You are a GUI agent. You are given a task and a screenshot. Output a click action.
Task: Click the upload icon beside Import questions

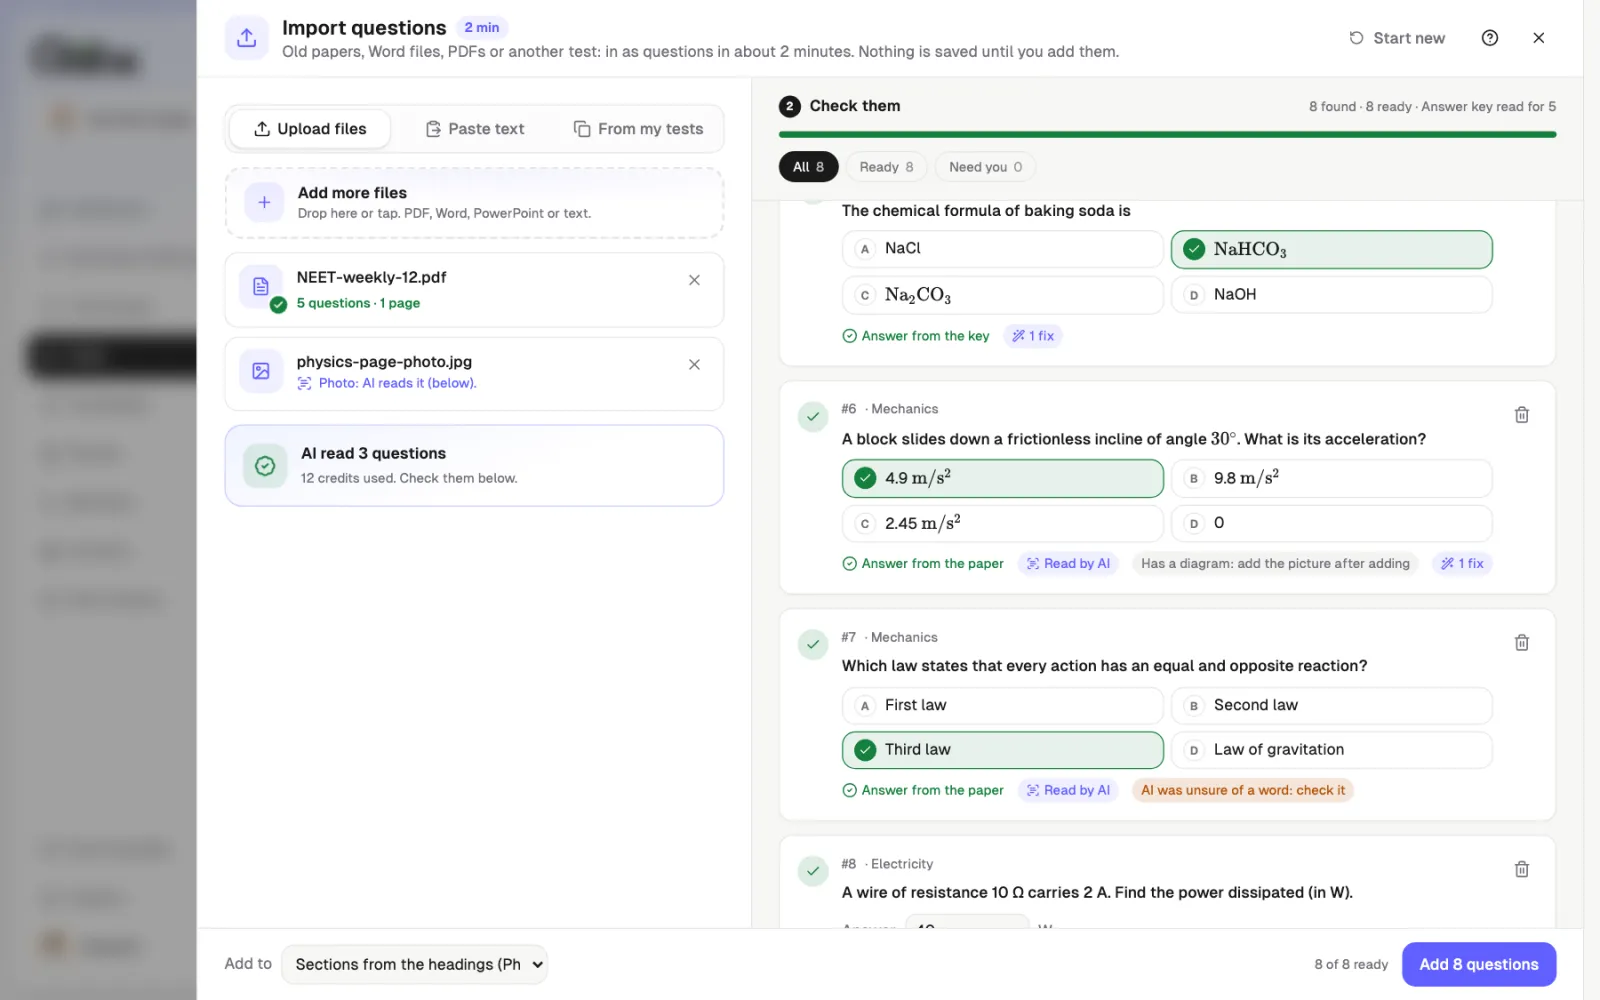[x=247, y=38]
